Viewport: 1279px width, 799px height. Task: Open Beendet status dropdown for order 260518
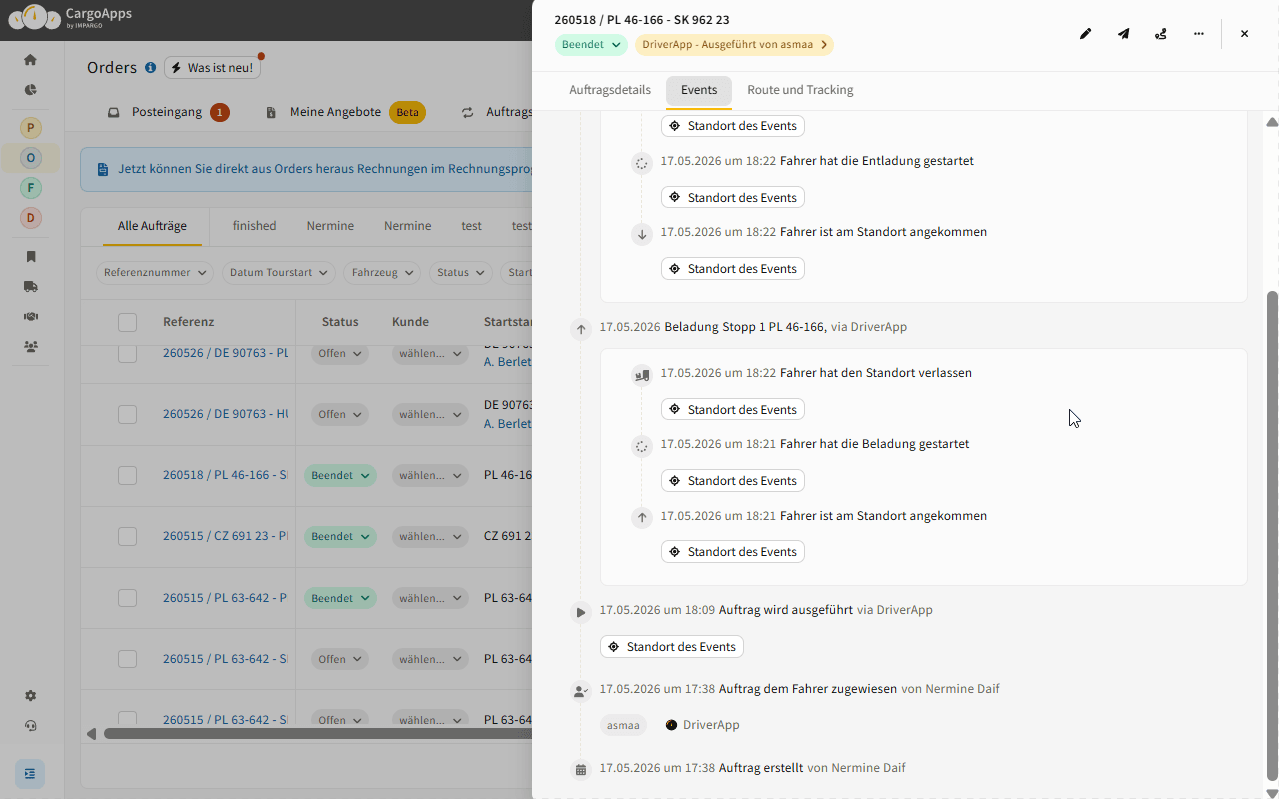pos(340,476)
